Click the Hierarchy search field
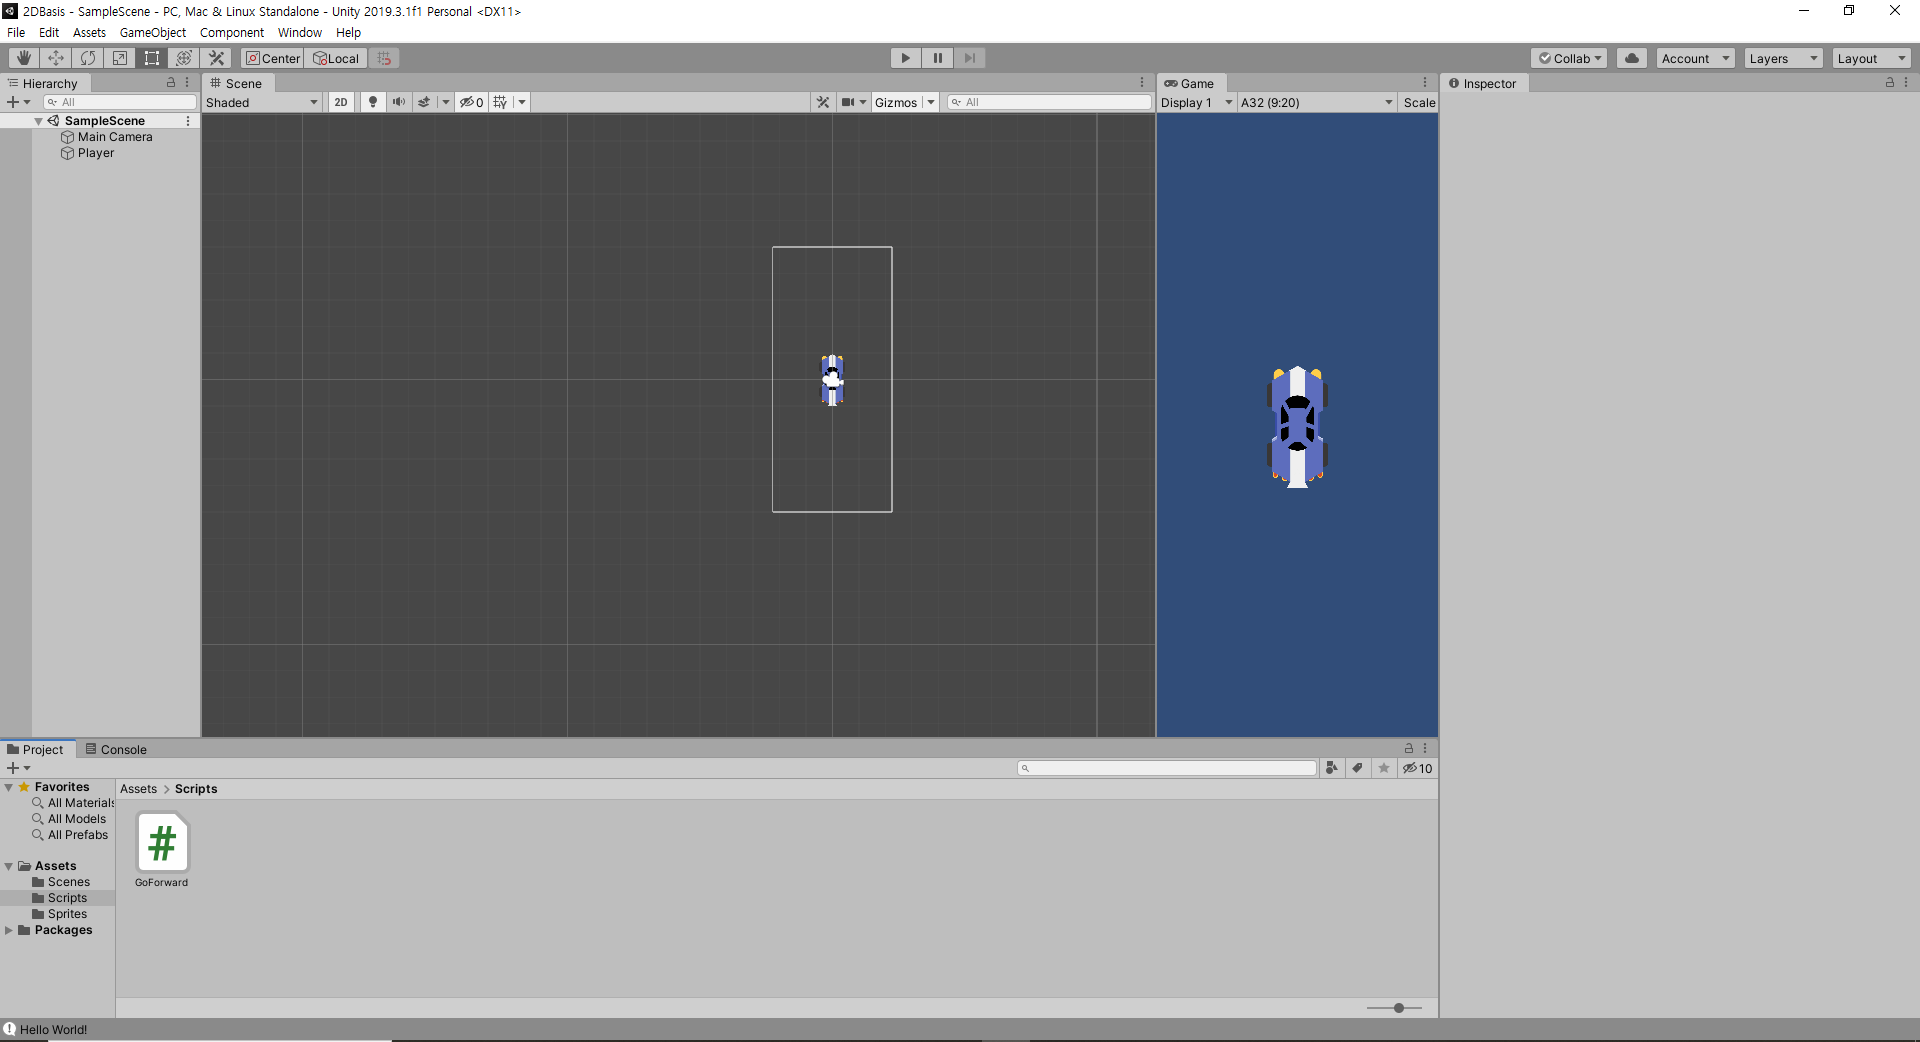 click(x=120, y=102)
